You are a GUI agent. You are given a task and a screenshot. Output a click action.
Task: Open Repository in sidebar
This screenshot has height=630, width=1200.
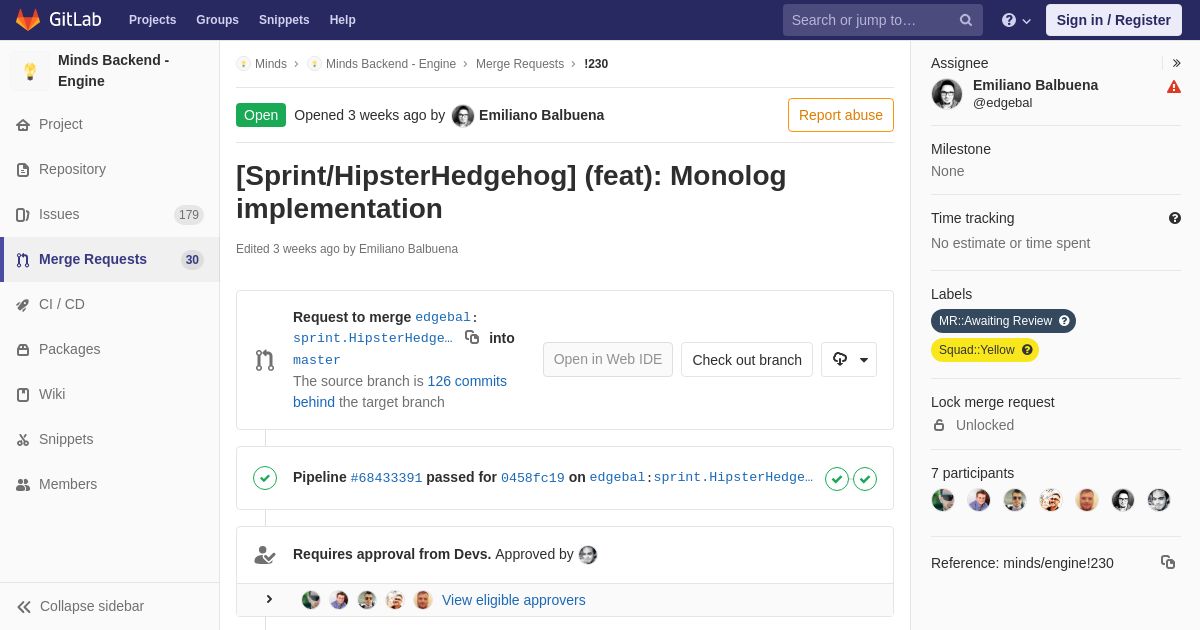(x=110, y=169)
